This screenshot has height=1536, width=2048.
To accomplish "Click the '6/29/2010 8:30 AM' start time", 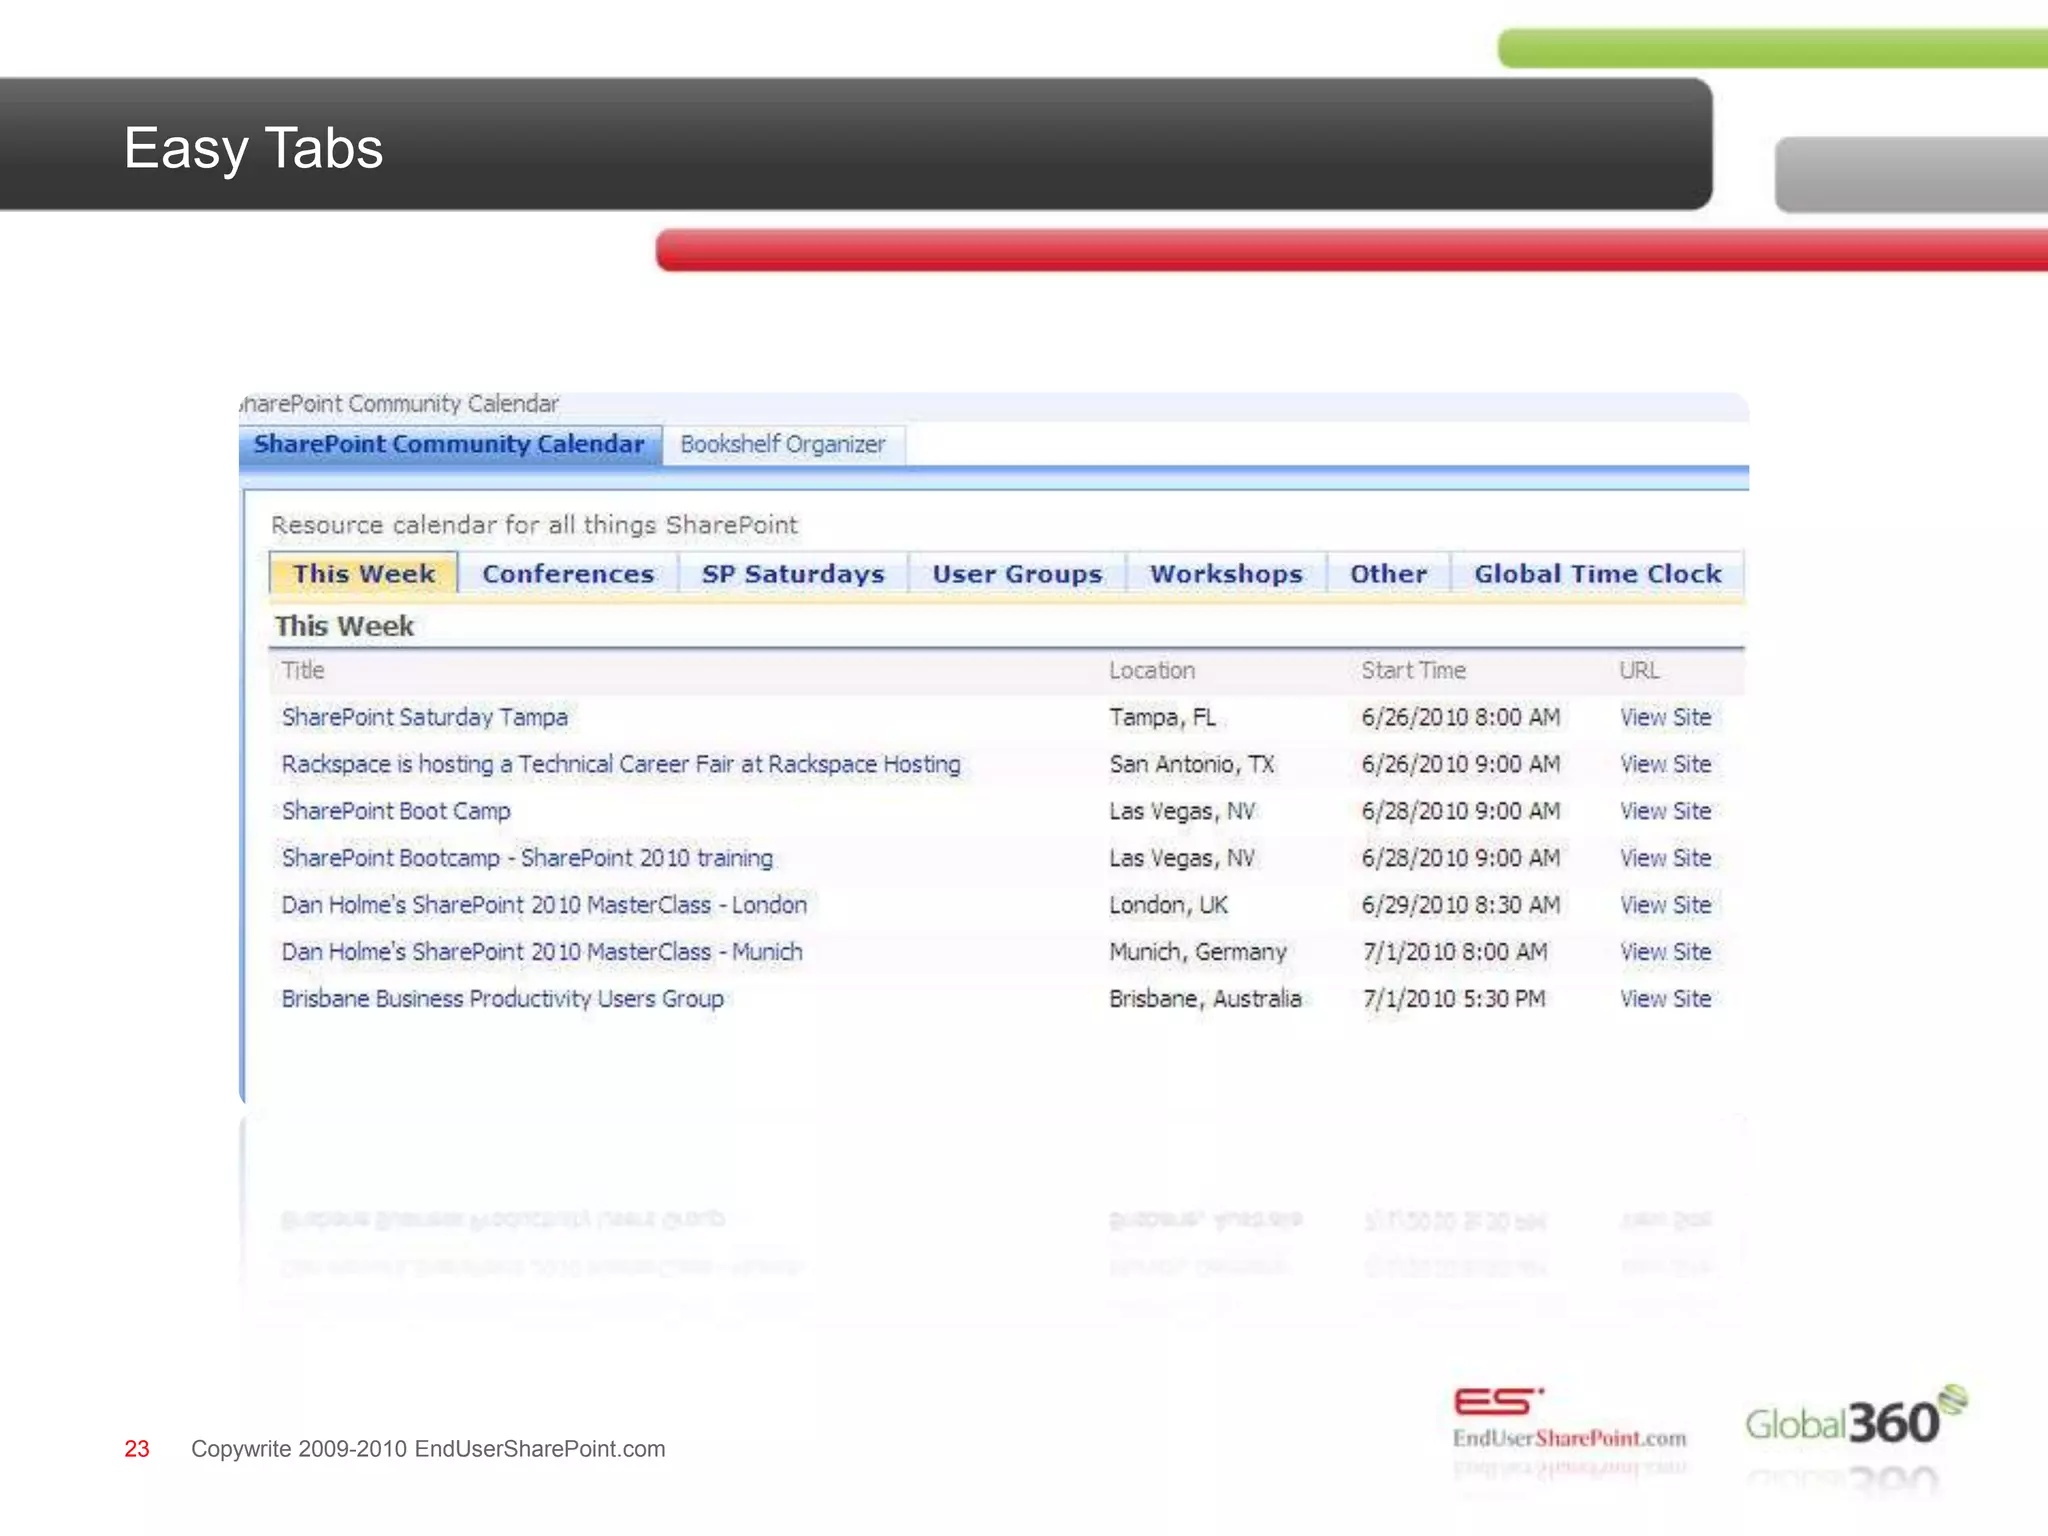I will click(x=1460, y=905).
